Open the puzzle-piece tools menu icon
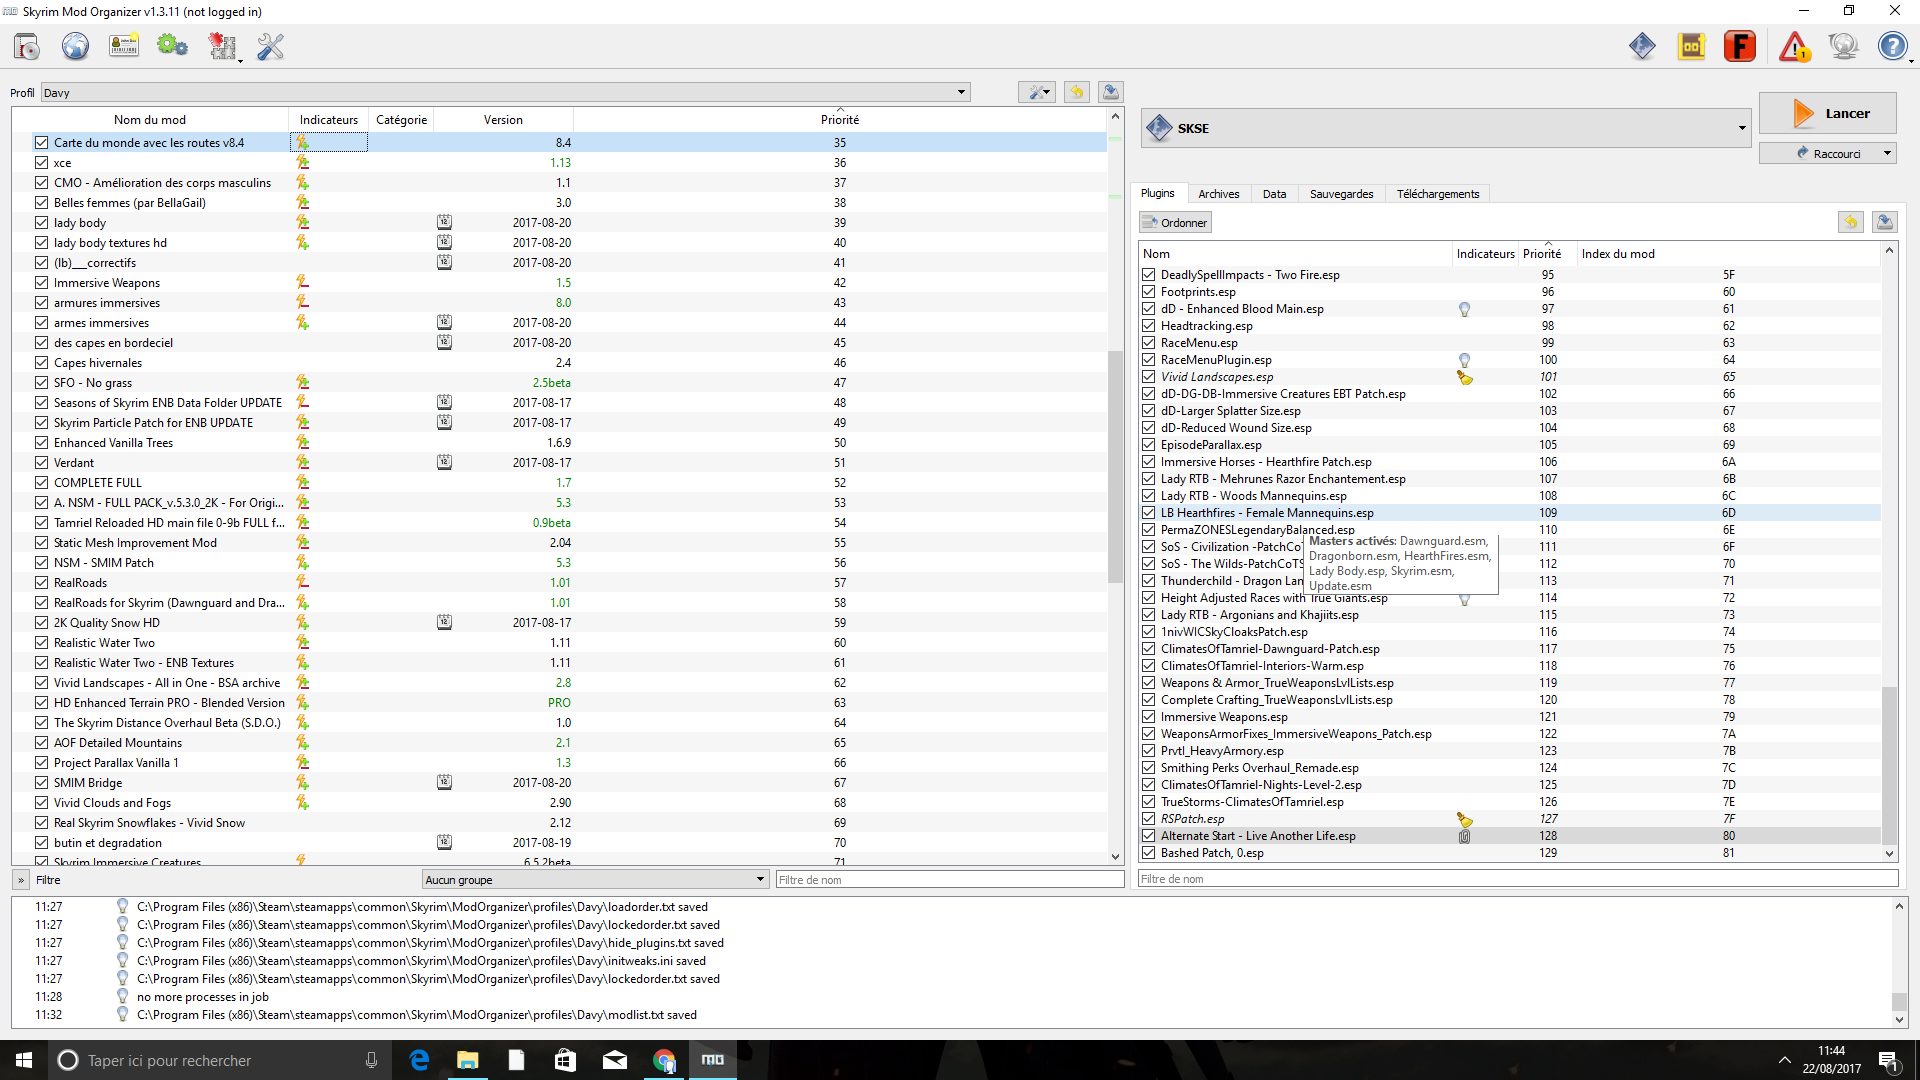This screenshot has width=1920, height=1080. (221, 46)
